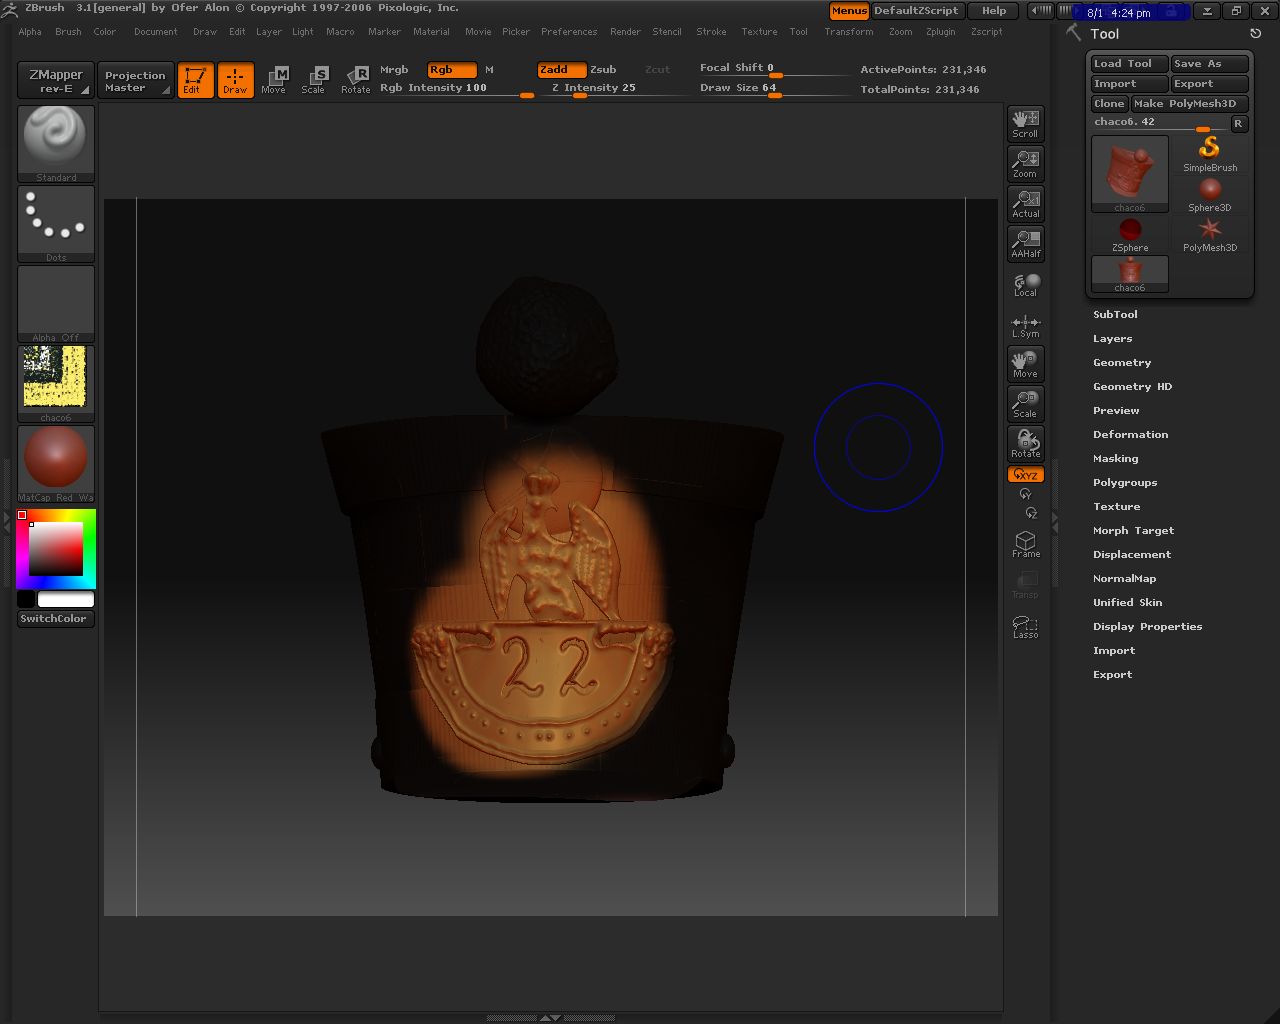Open the Preferences menu

click(x=569, y=31)
